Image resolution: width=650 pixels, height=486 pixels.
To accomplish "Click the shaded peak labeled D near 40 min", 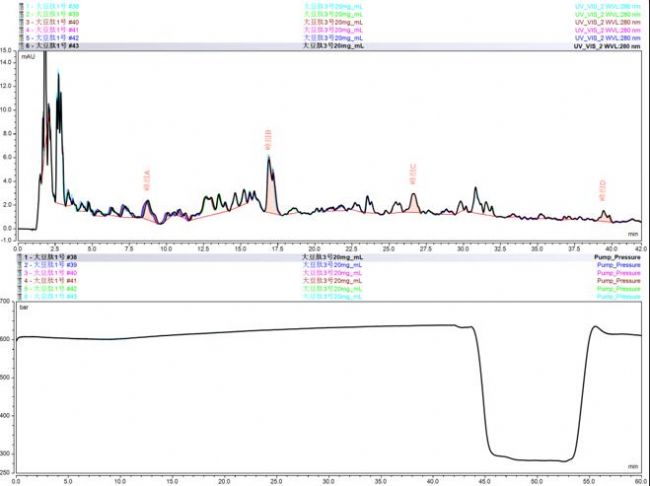I will pyautogui.click(x=604, y=215).
